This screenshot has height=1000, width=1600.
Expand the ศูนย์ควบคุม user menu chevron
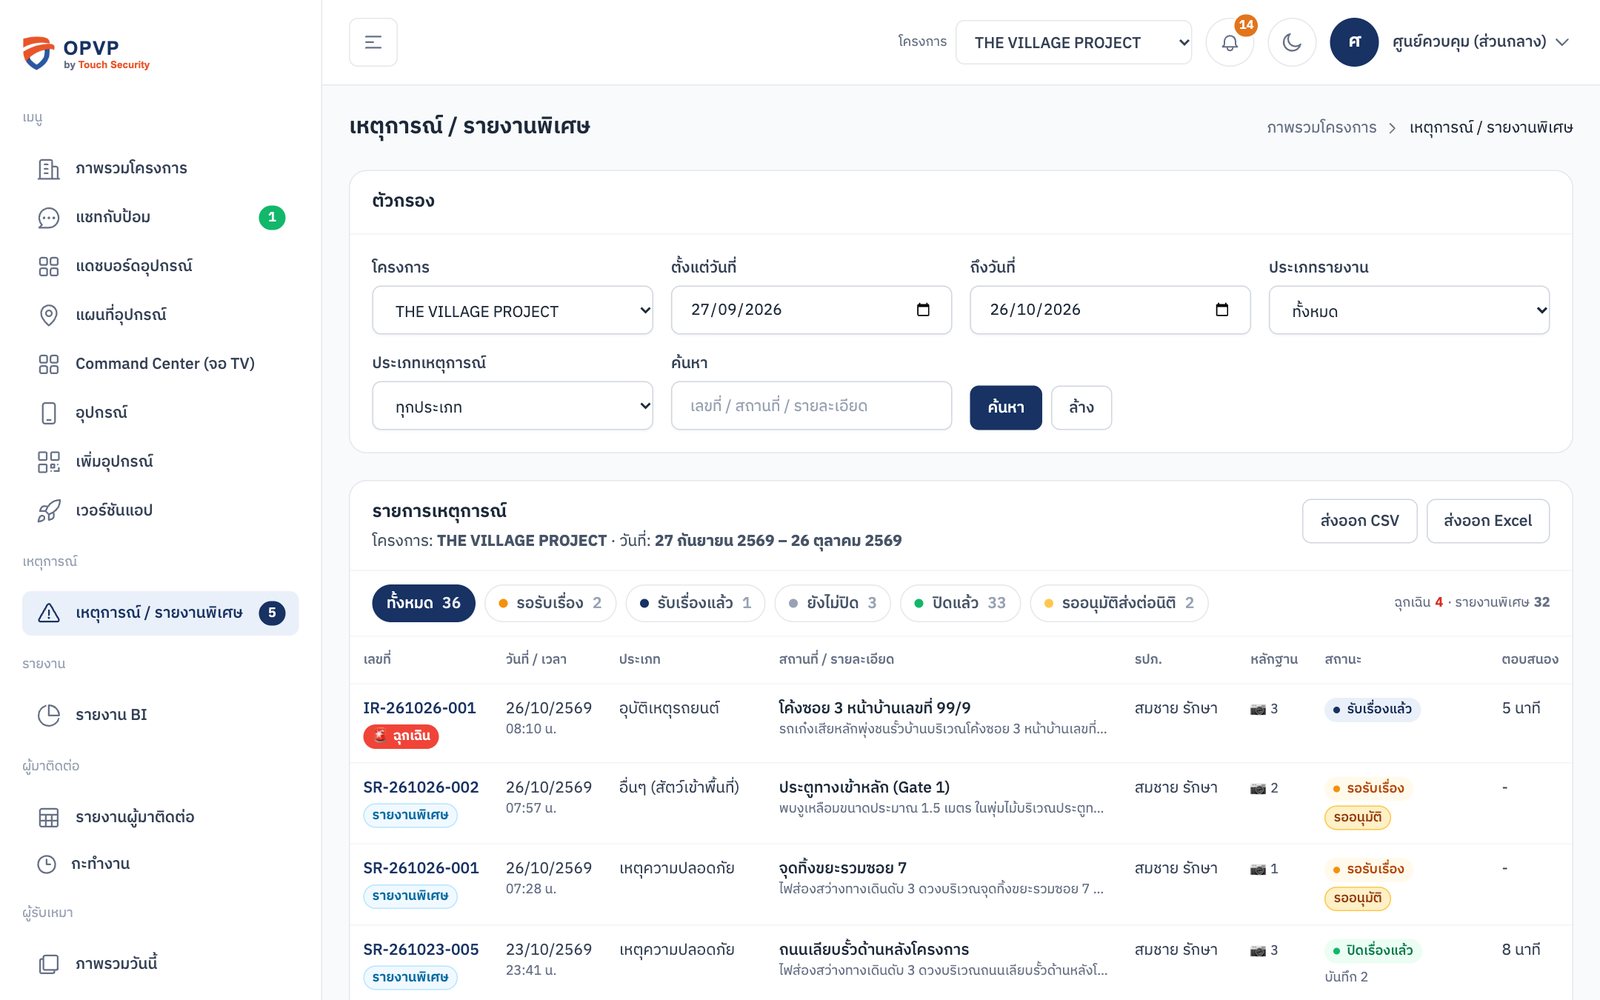[1562, 42]
